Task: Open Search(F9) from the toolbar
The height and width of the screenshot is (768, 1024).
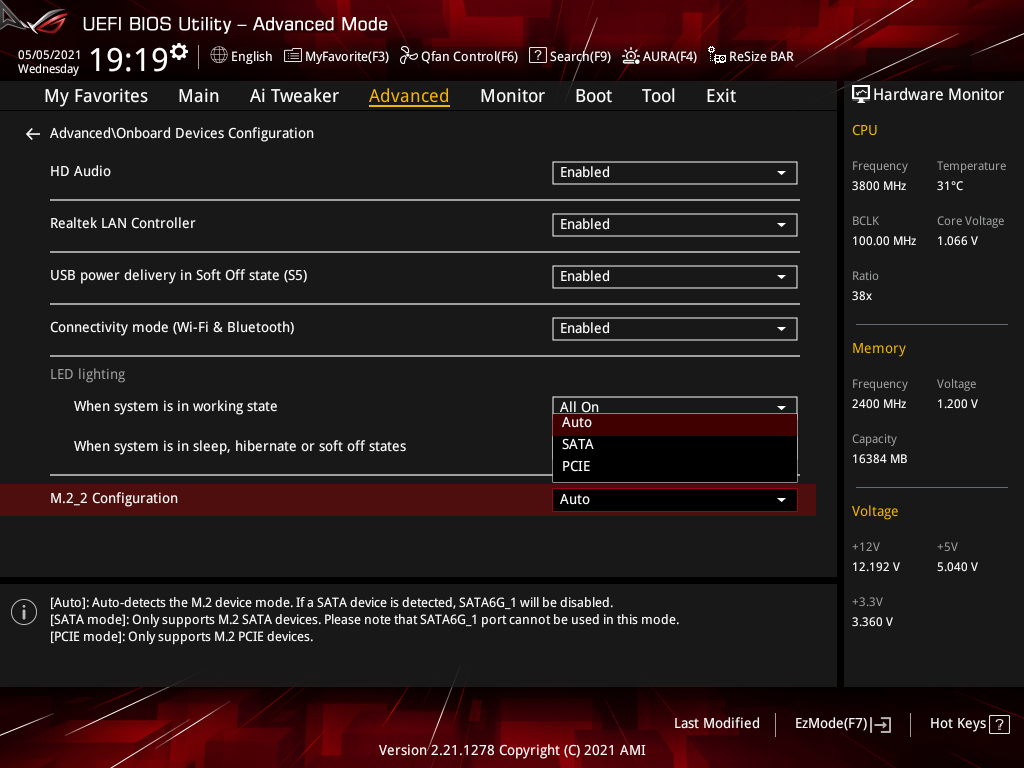Action: point(569,56)
